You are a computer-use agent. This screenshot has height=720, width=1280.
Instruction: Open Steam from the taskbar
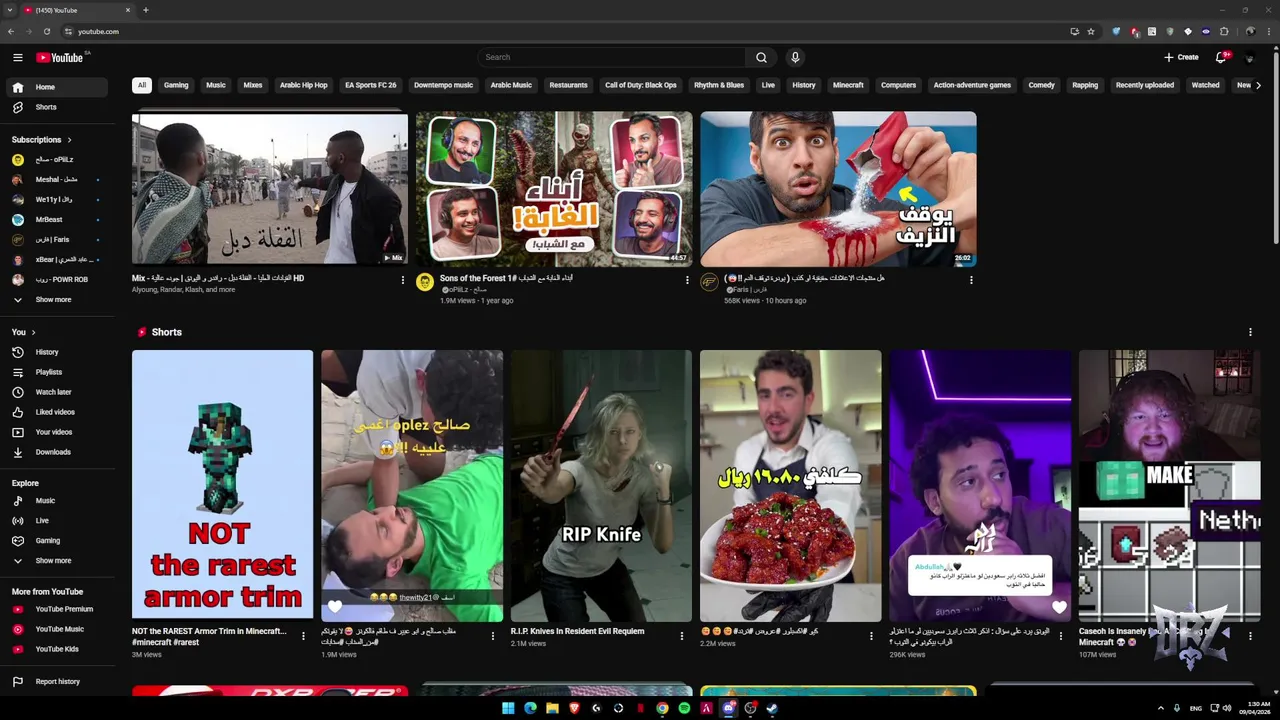click(772, 708)
